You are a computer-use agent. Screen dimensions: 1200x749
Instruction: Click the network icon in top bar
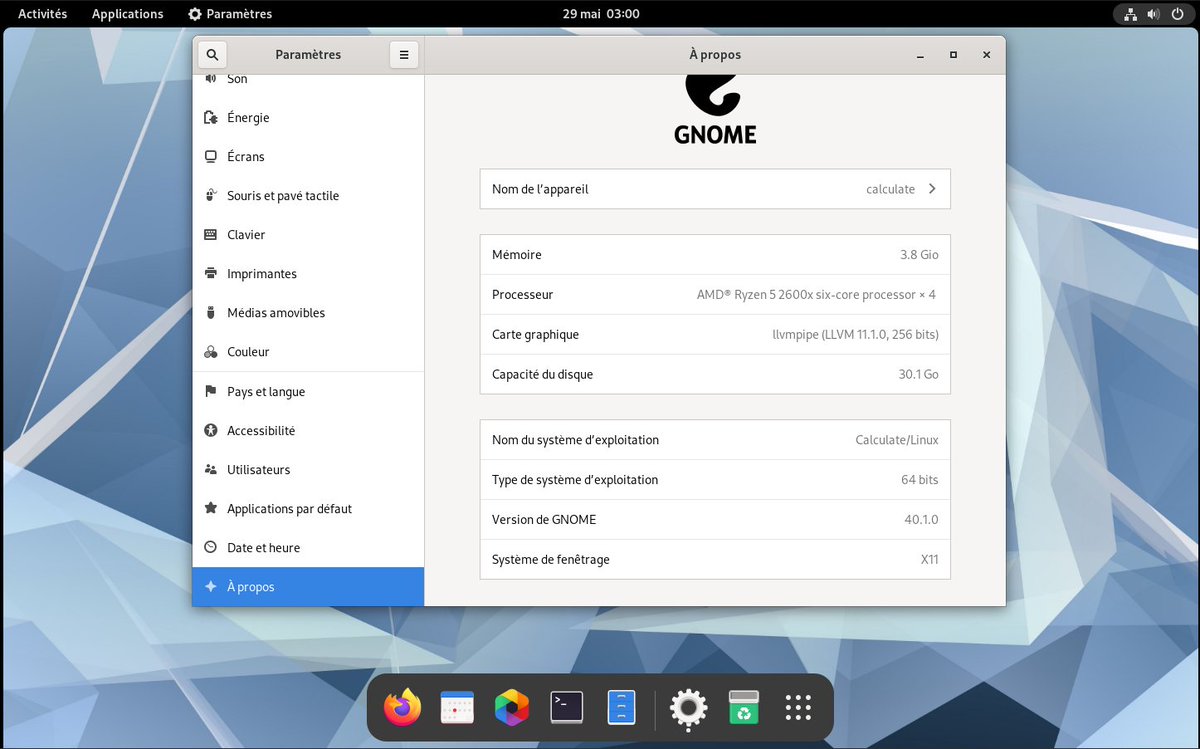point(1130,14)
